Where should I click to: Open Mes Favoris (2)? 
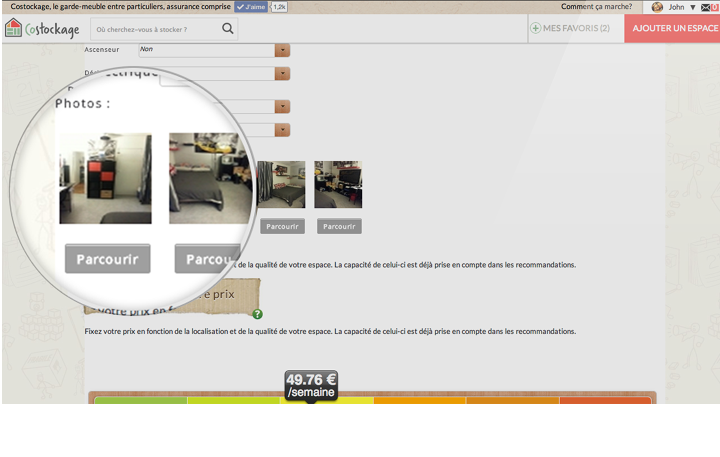[x=576, y=28]
